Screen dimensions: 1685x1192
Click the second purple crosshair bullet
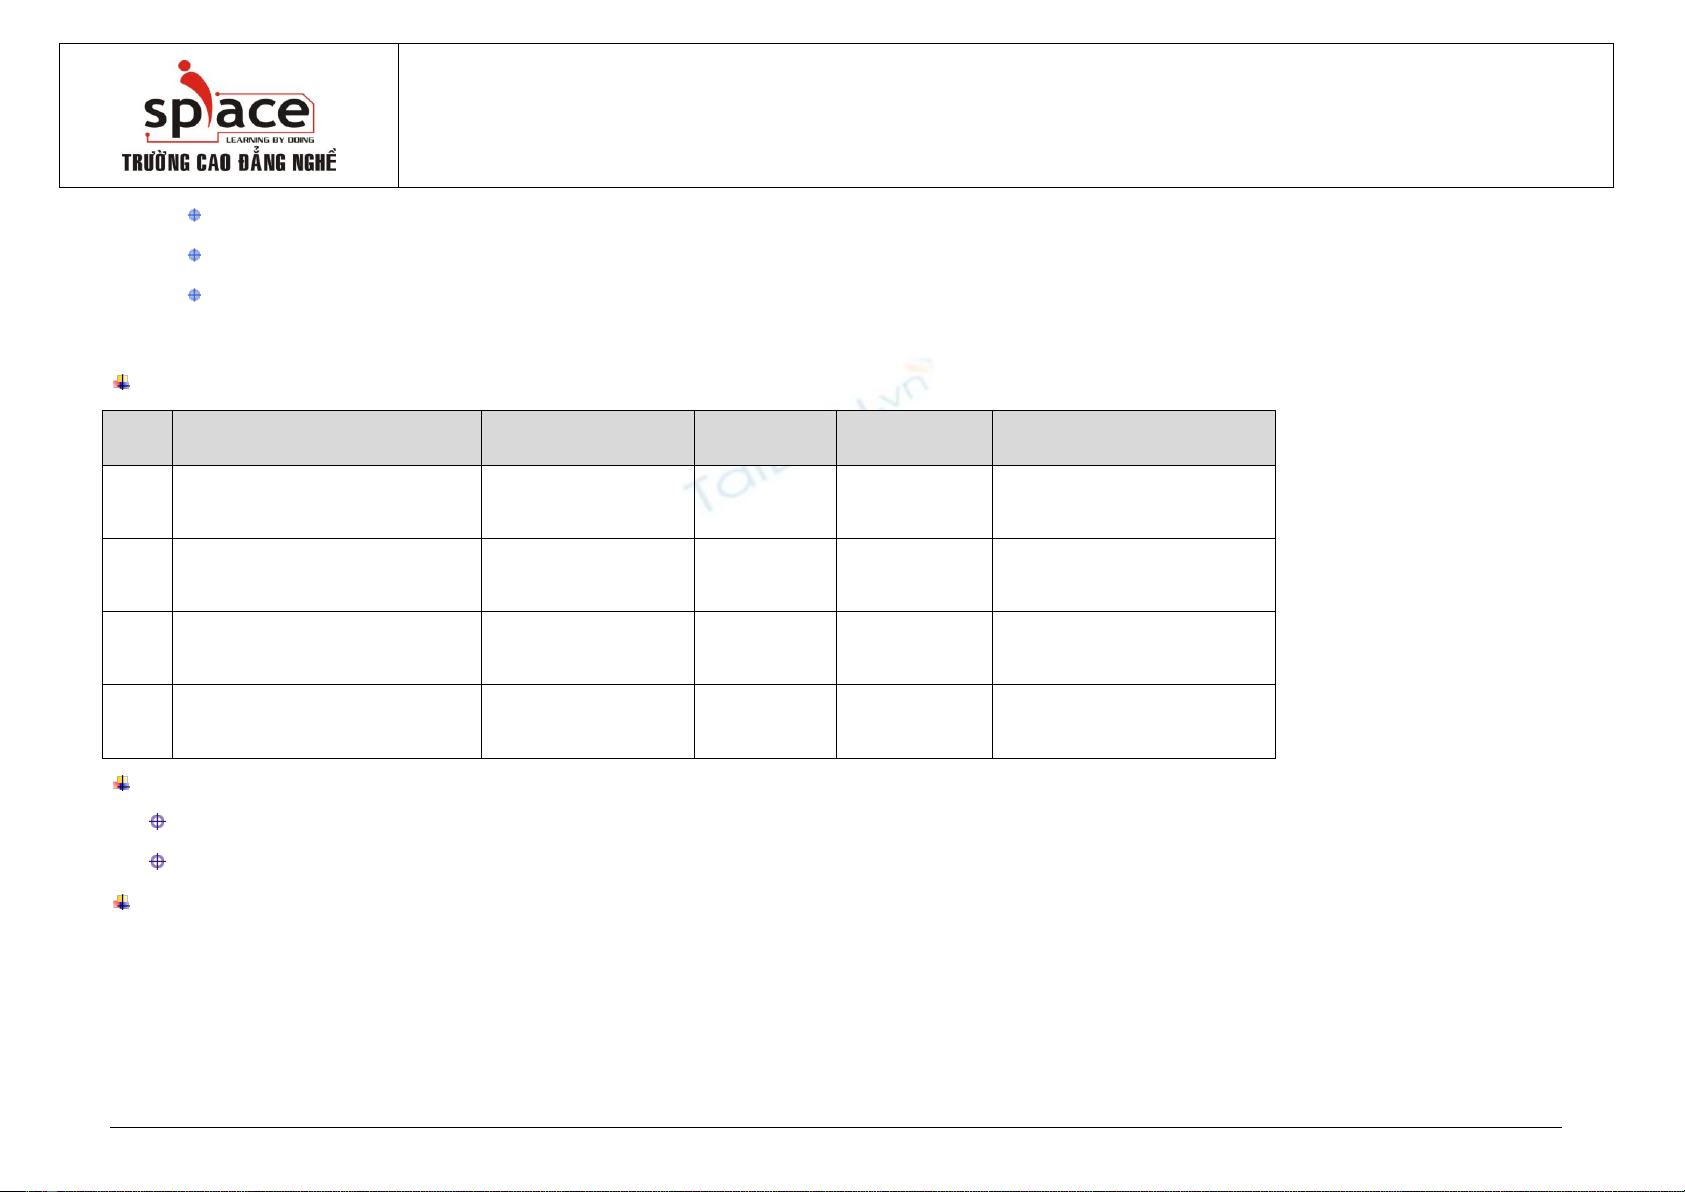(x=157, y=861)
